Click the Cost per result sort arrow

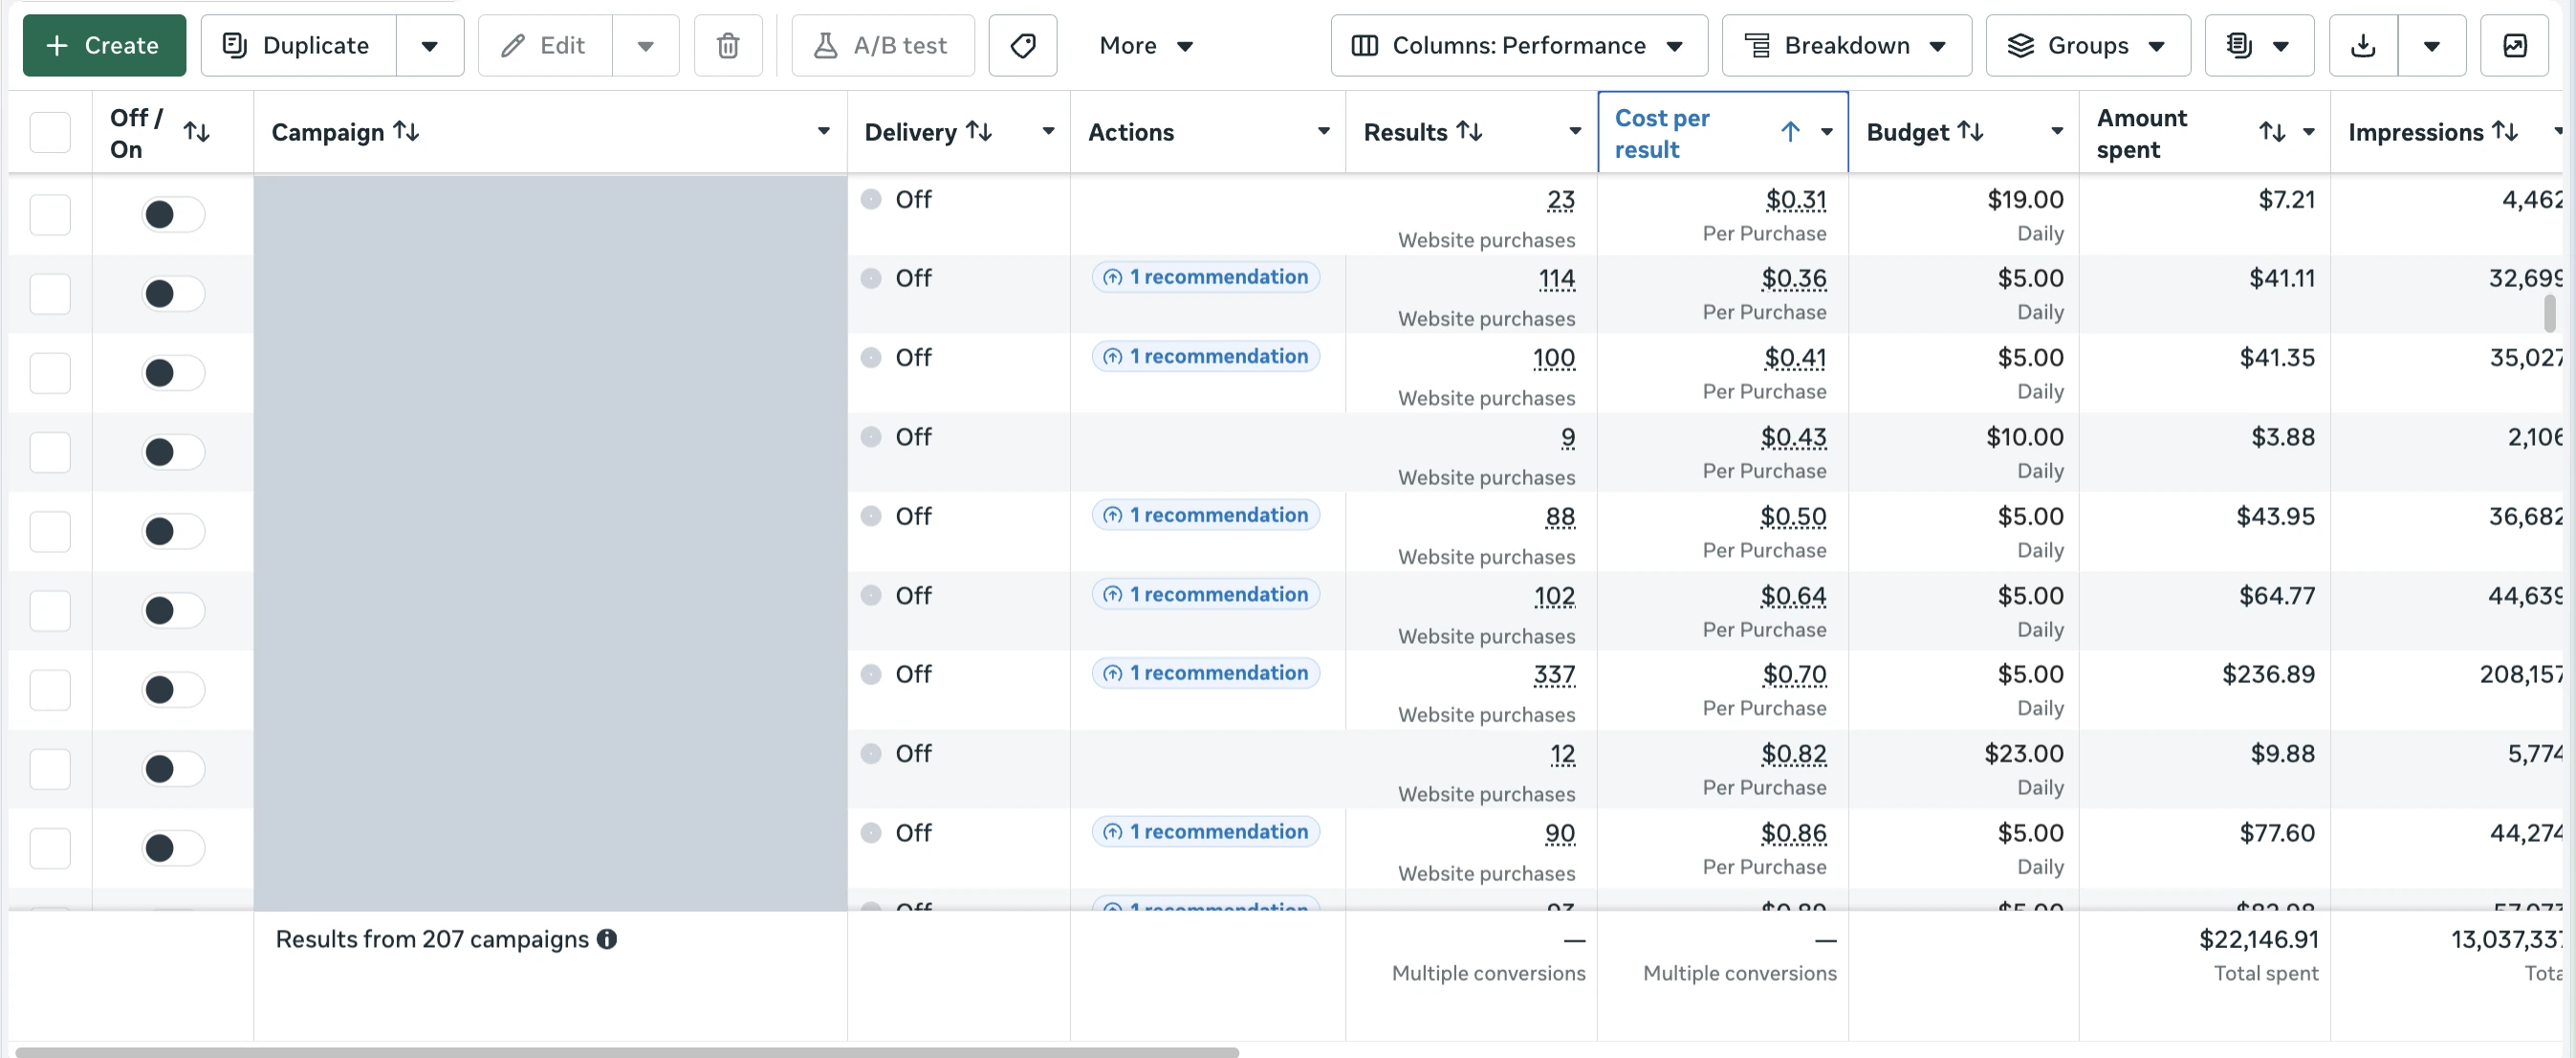pyautogui.click(x=1790, y=132)
